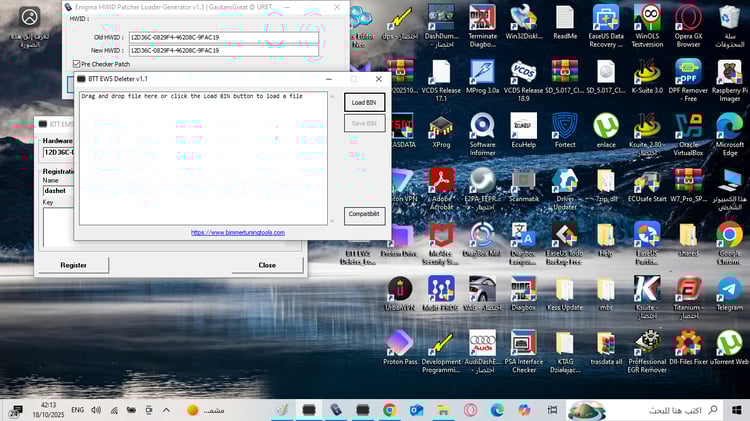The image size is (750, 421).
Task: Click the Register button
Action: 73,265
